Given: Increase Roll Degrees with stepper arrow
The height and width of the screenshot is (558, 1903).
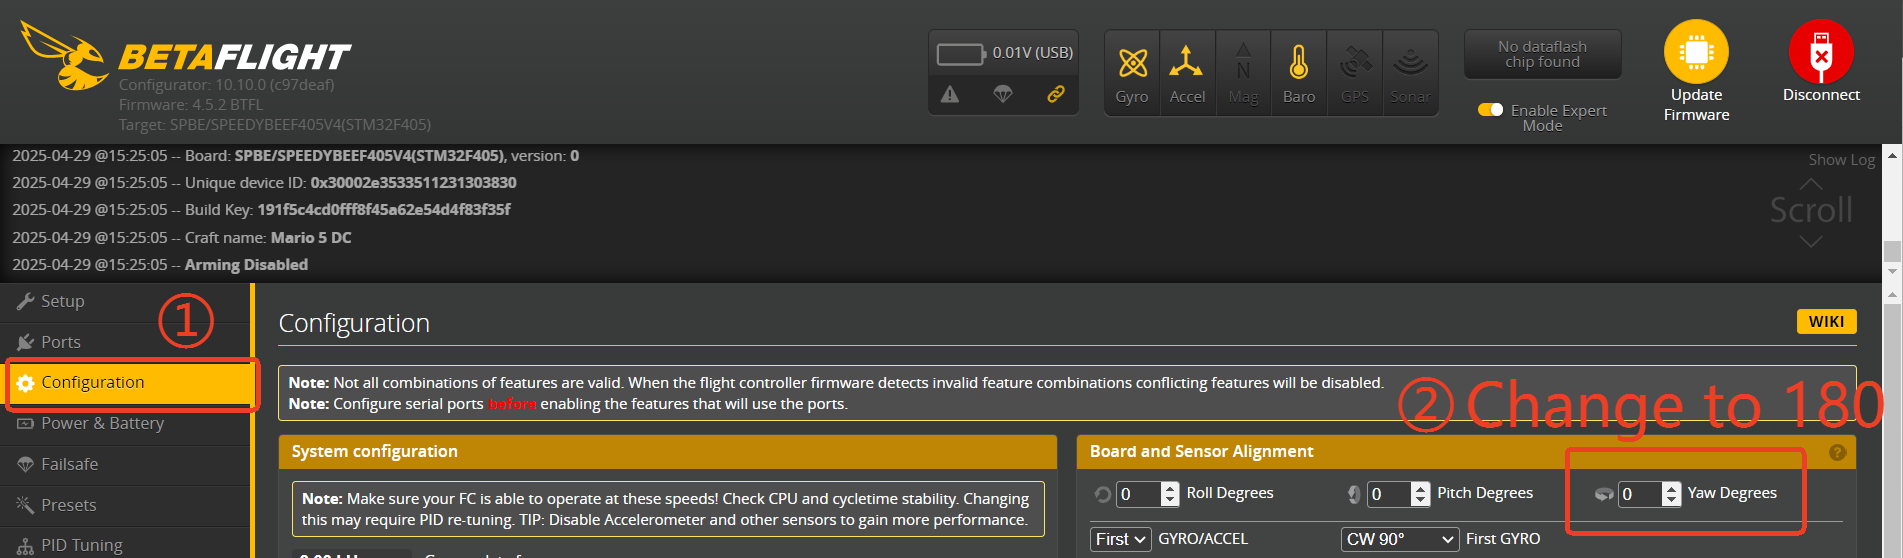Looking at the screenshot, I should (1170, 488).
